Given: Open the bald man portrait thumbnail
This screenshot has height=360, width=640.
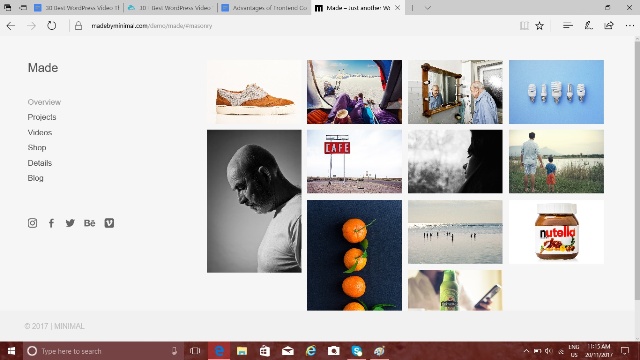Looking at the screenshot, I should click(x=254, y=201).
